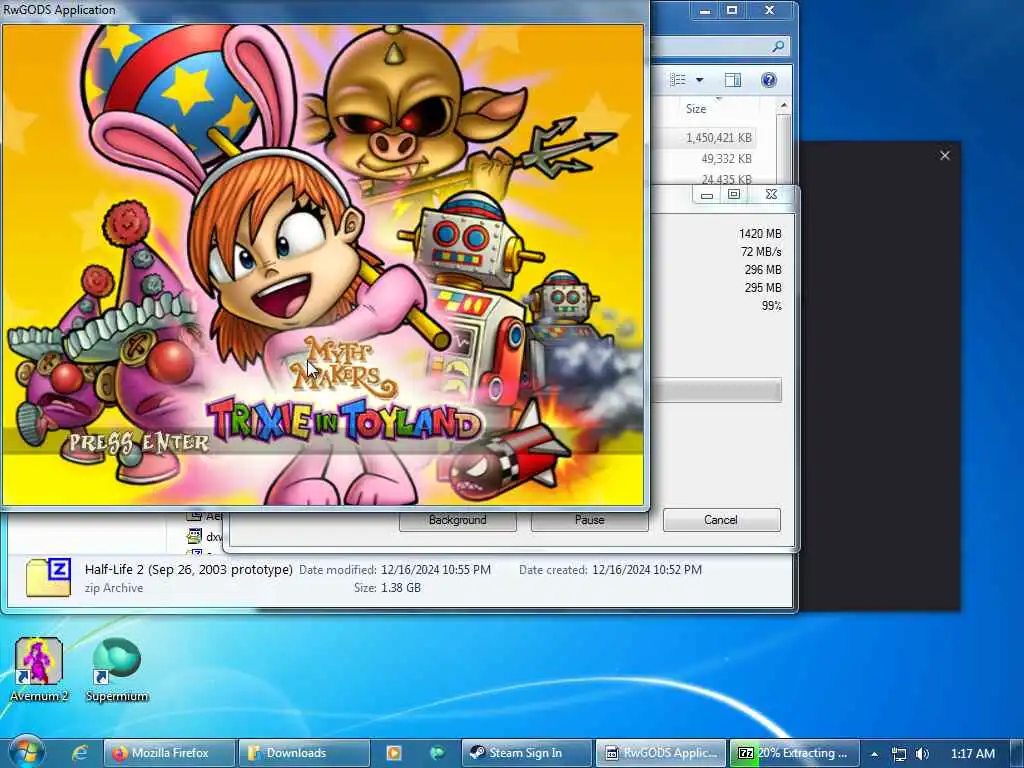Click the Explorer scroll up arrow
Image resolution: width=1024 pixels, height=768 pixels.
784,105
